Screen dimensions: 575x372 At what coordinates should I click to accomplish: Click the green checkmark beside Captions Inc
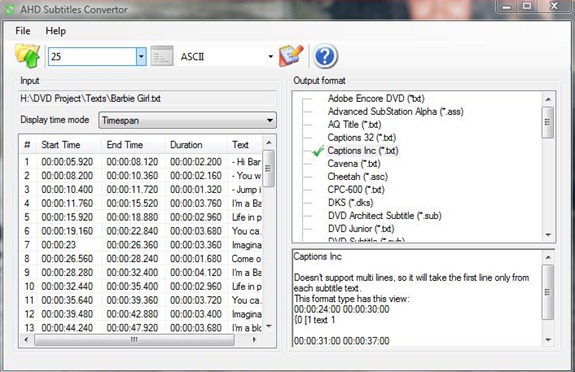click(x=318, y=151)
